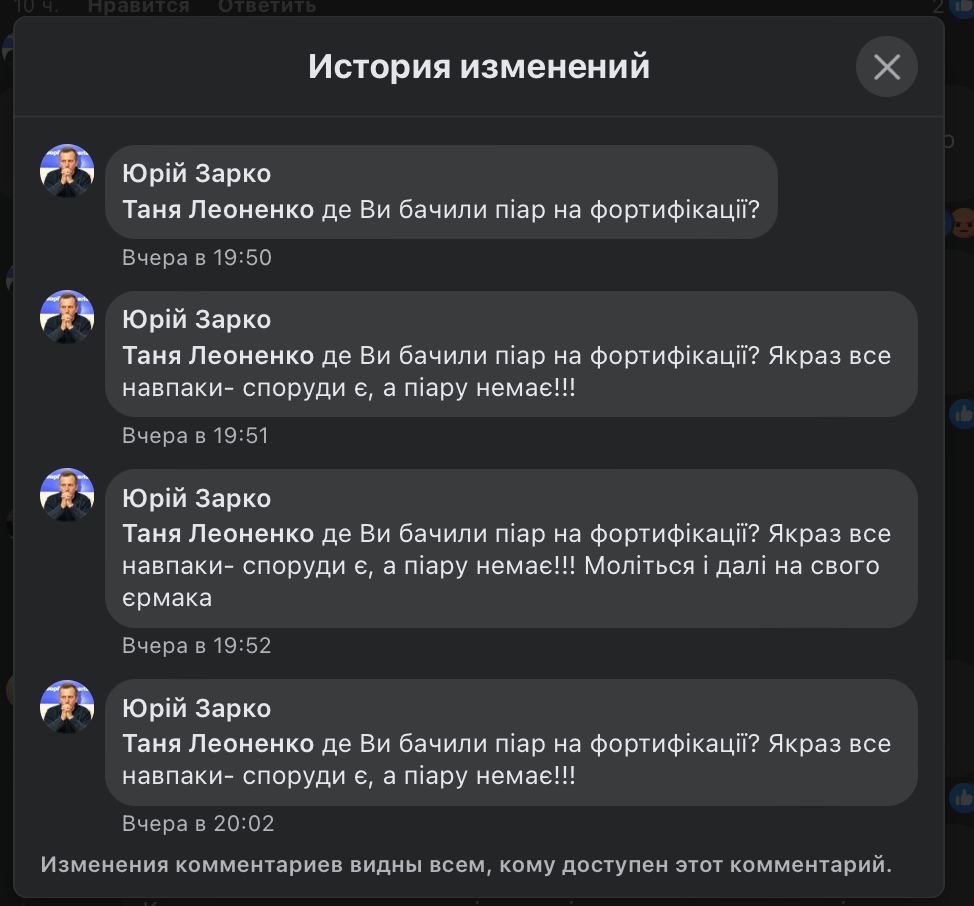This screenshot has height=906, width=974.
Task: Open Юрій Зарко name in second comment
Action: 196,319
